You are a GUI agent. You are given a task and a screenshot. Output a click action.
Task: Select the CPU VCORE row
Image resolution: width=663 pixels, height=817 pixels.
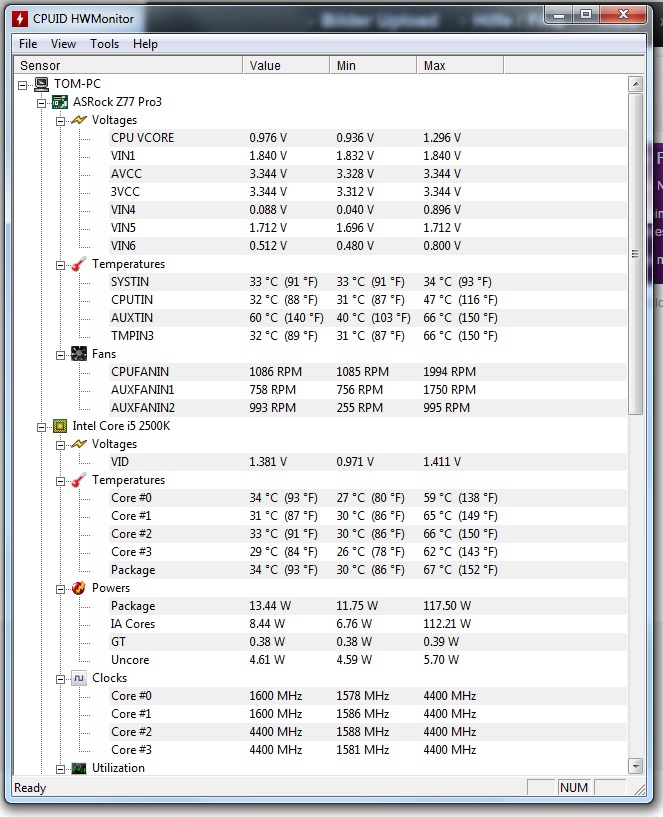click(x=367, y=138)
